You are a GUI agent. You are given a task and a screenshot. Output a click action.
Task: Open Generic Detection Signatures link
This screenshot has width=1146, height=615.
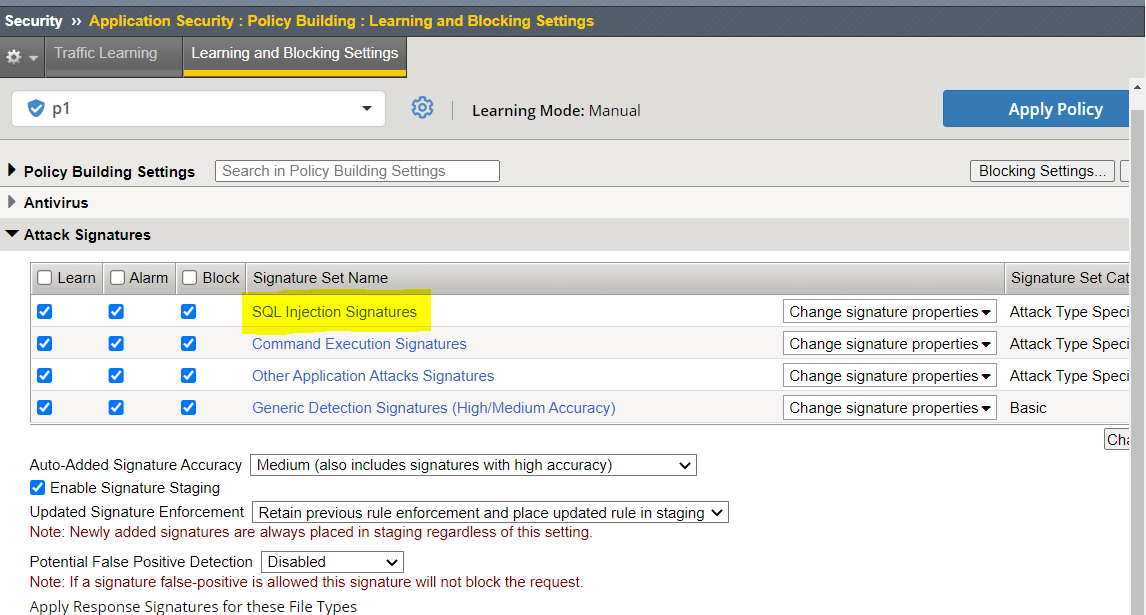[433, 408]
